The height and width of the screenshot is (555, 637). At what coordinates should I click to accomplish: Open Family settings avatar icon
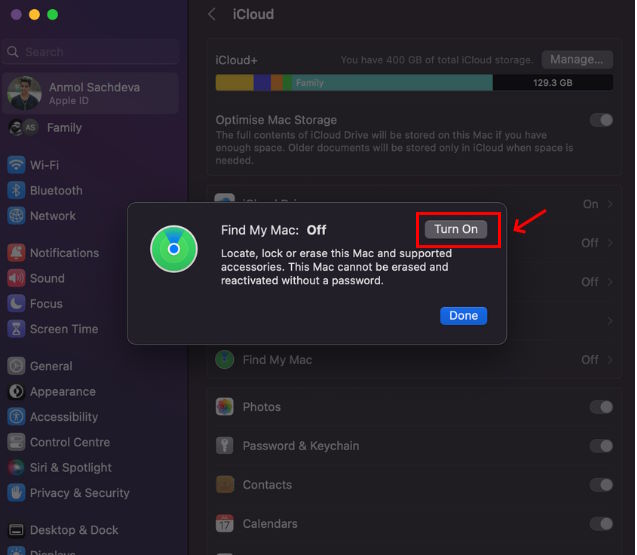(24, 128)
